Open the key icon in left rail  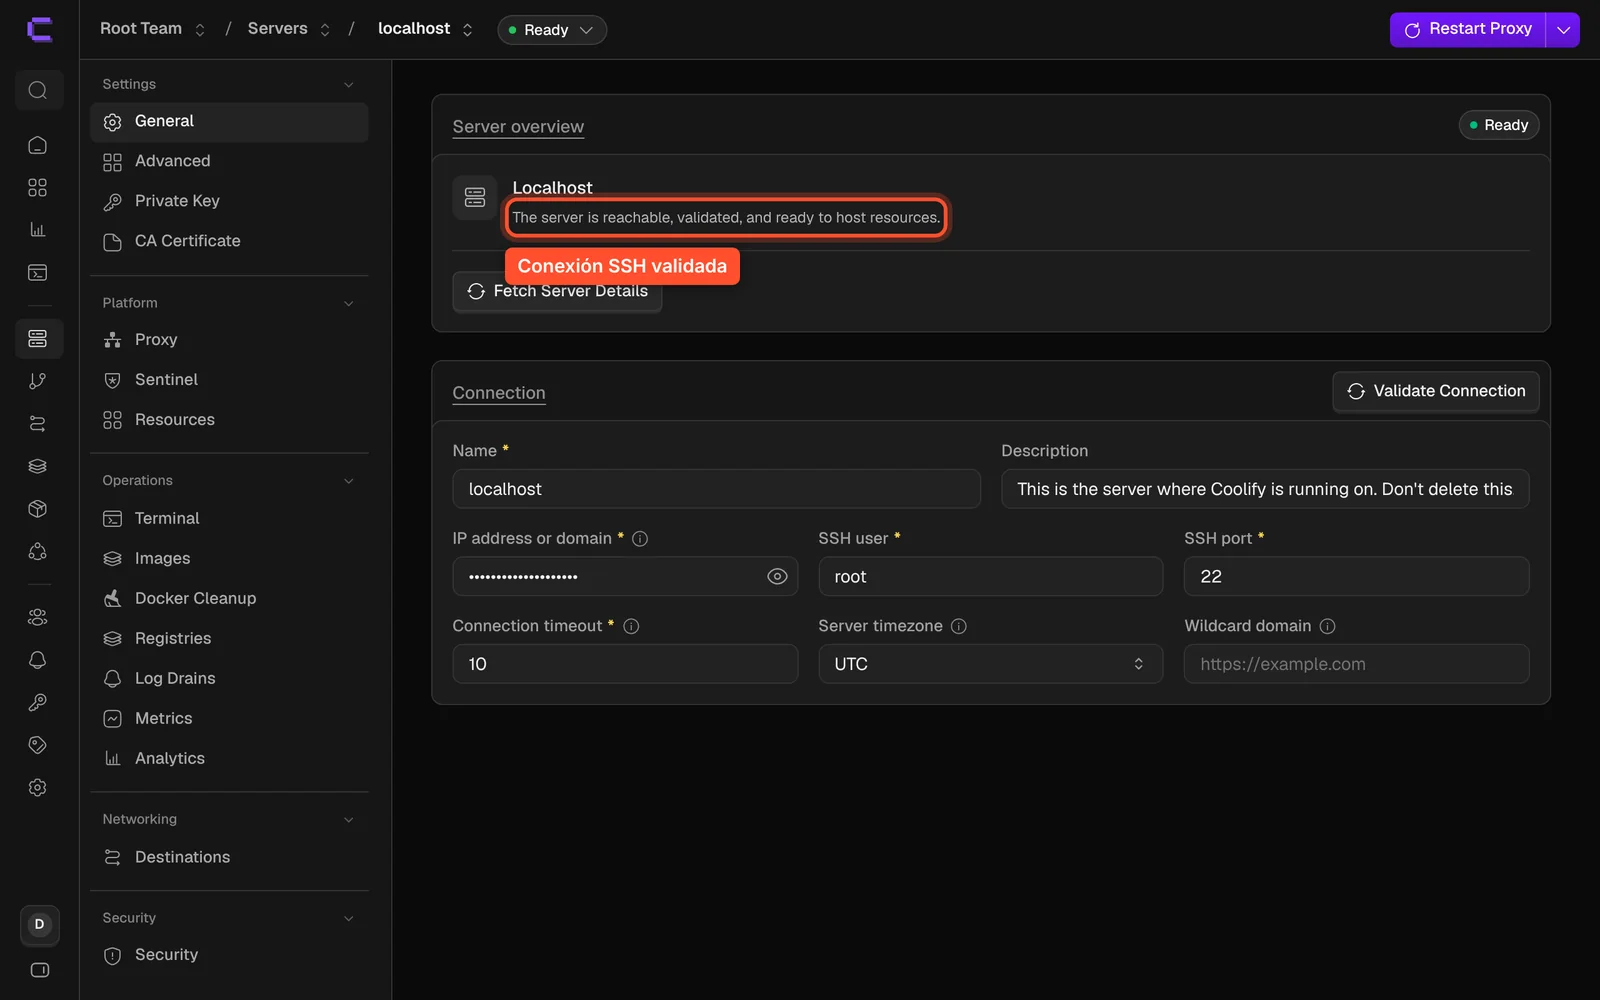point(38,702)
